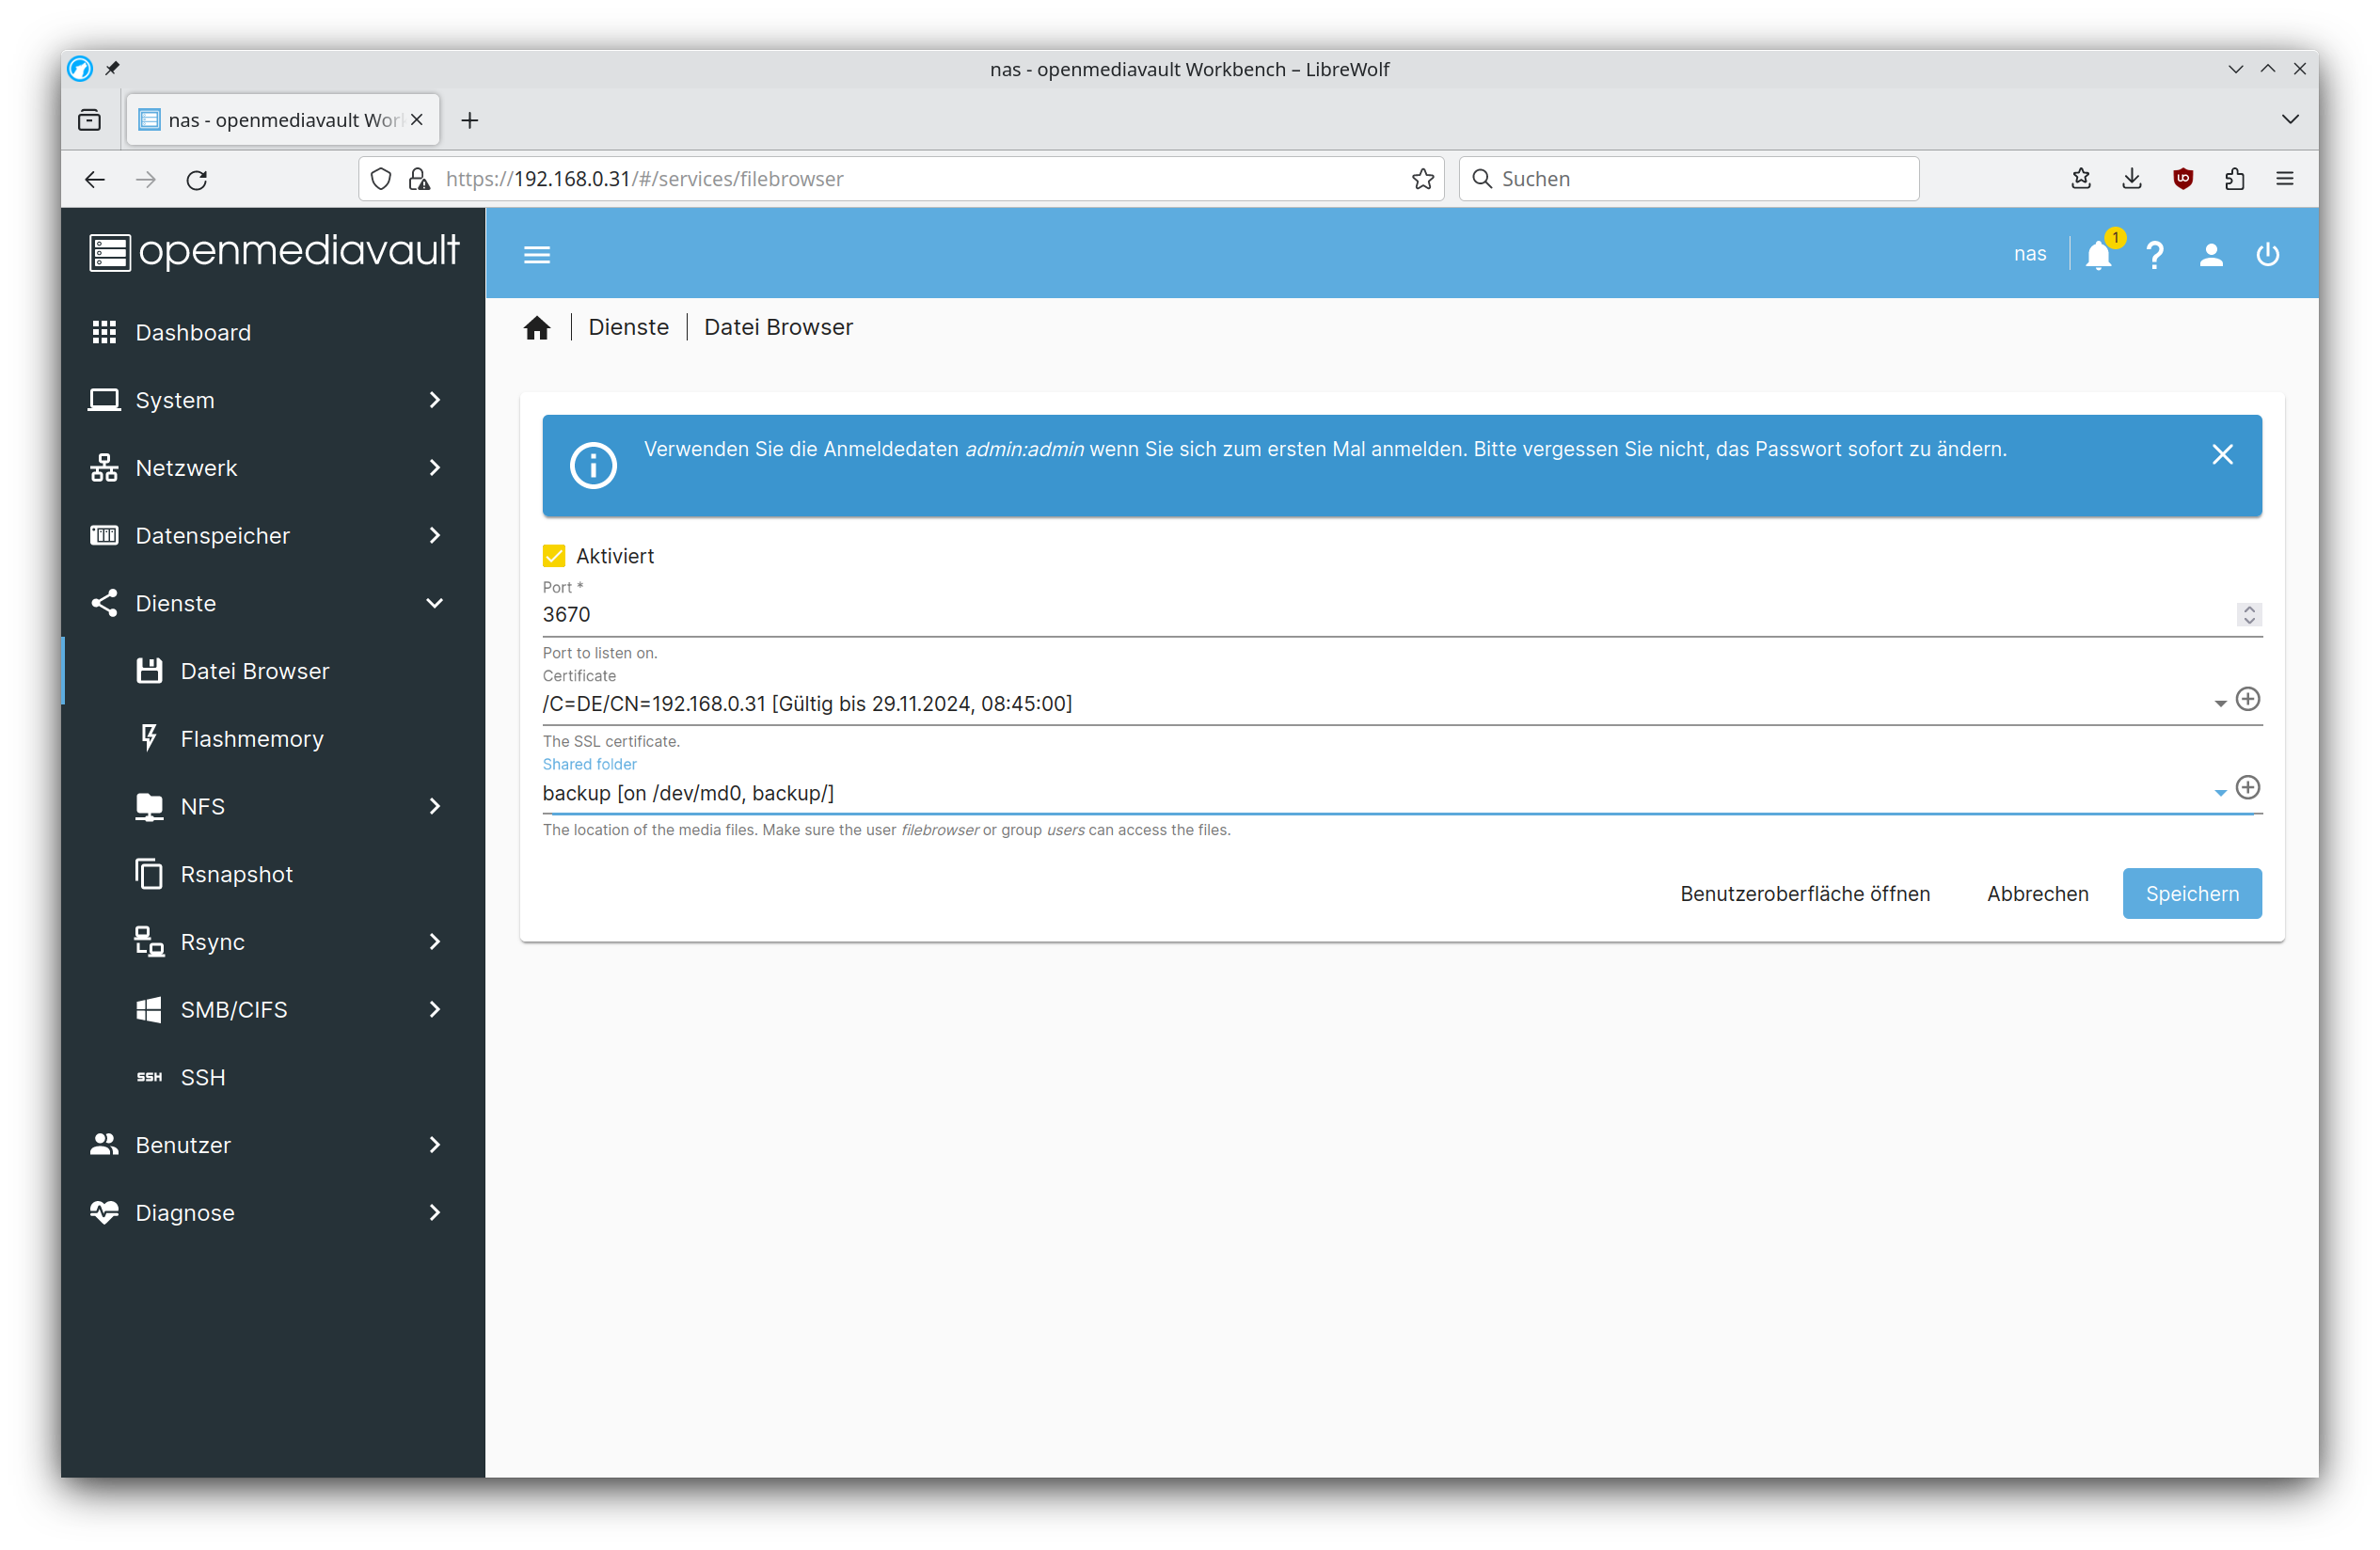The width and height of the screenshot is (2380, 1550).
Task: Open the Dashboard page
Action: click(272, 332)
